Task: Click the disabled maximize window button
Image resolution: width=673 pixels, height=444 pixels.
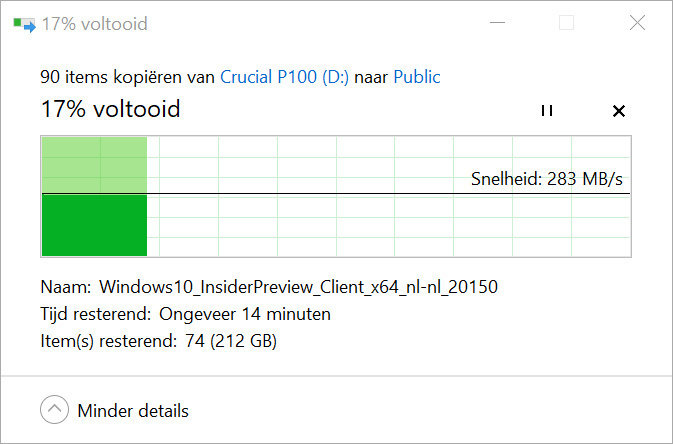Action: point(566,23)
